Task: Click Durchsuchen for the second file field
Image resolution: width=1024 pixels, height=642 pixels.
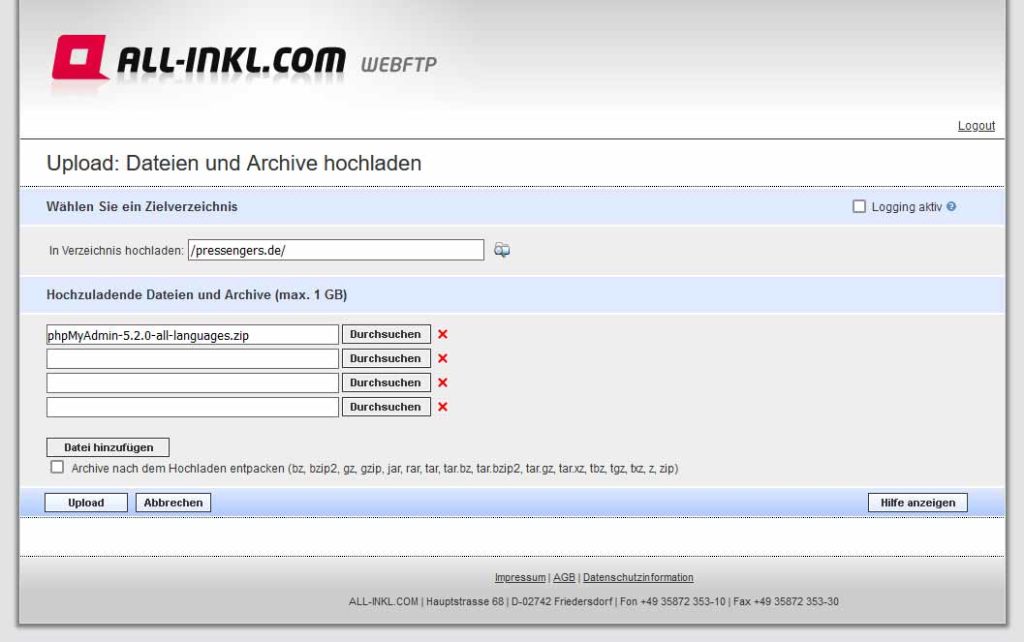Action: click(386, 359)
